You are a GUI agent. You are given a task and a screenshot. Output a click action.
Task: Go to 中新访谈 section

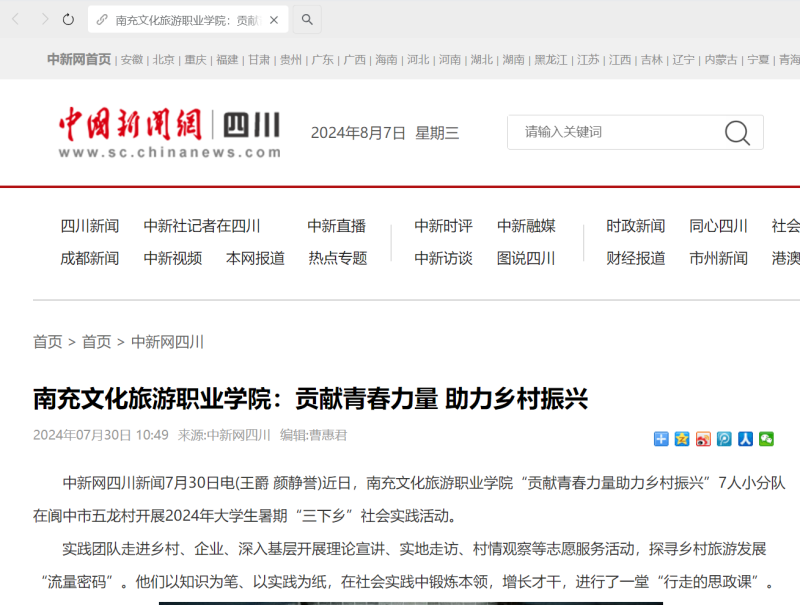tap(444, 259)
